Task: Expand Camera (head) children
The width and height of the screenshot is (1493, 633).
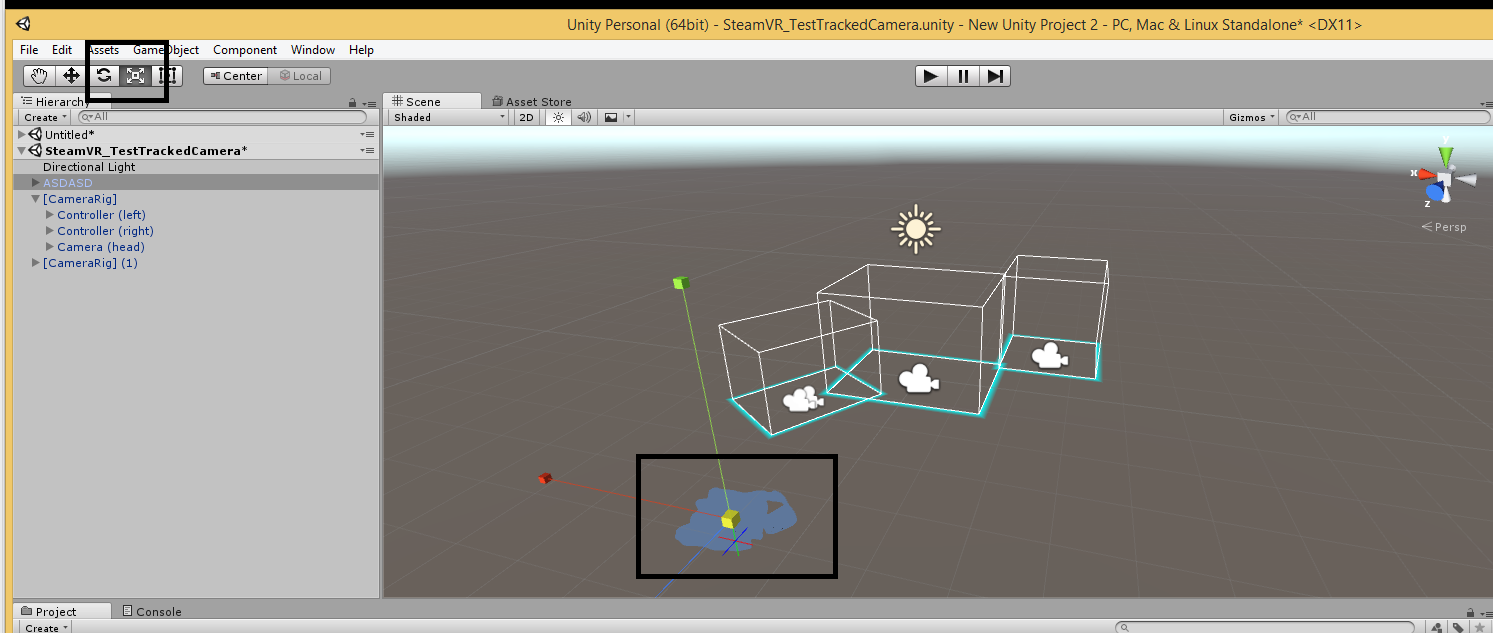Action: [x=50, y=247]
